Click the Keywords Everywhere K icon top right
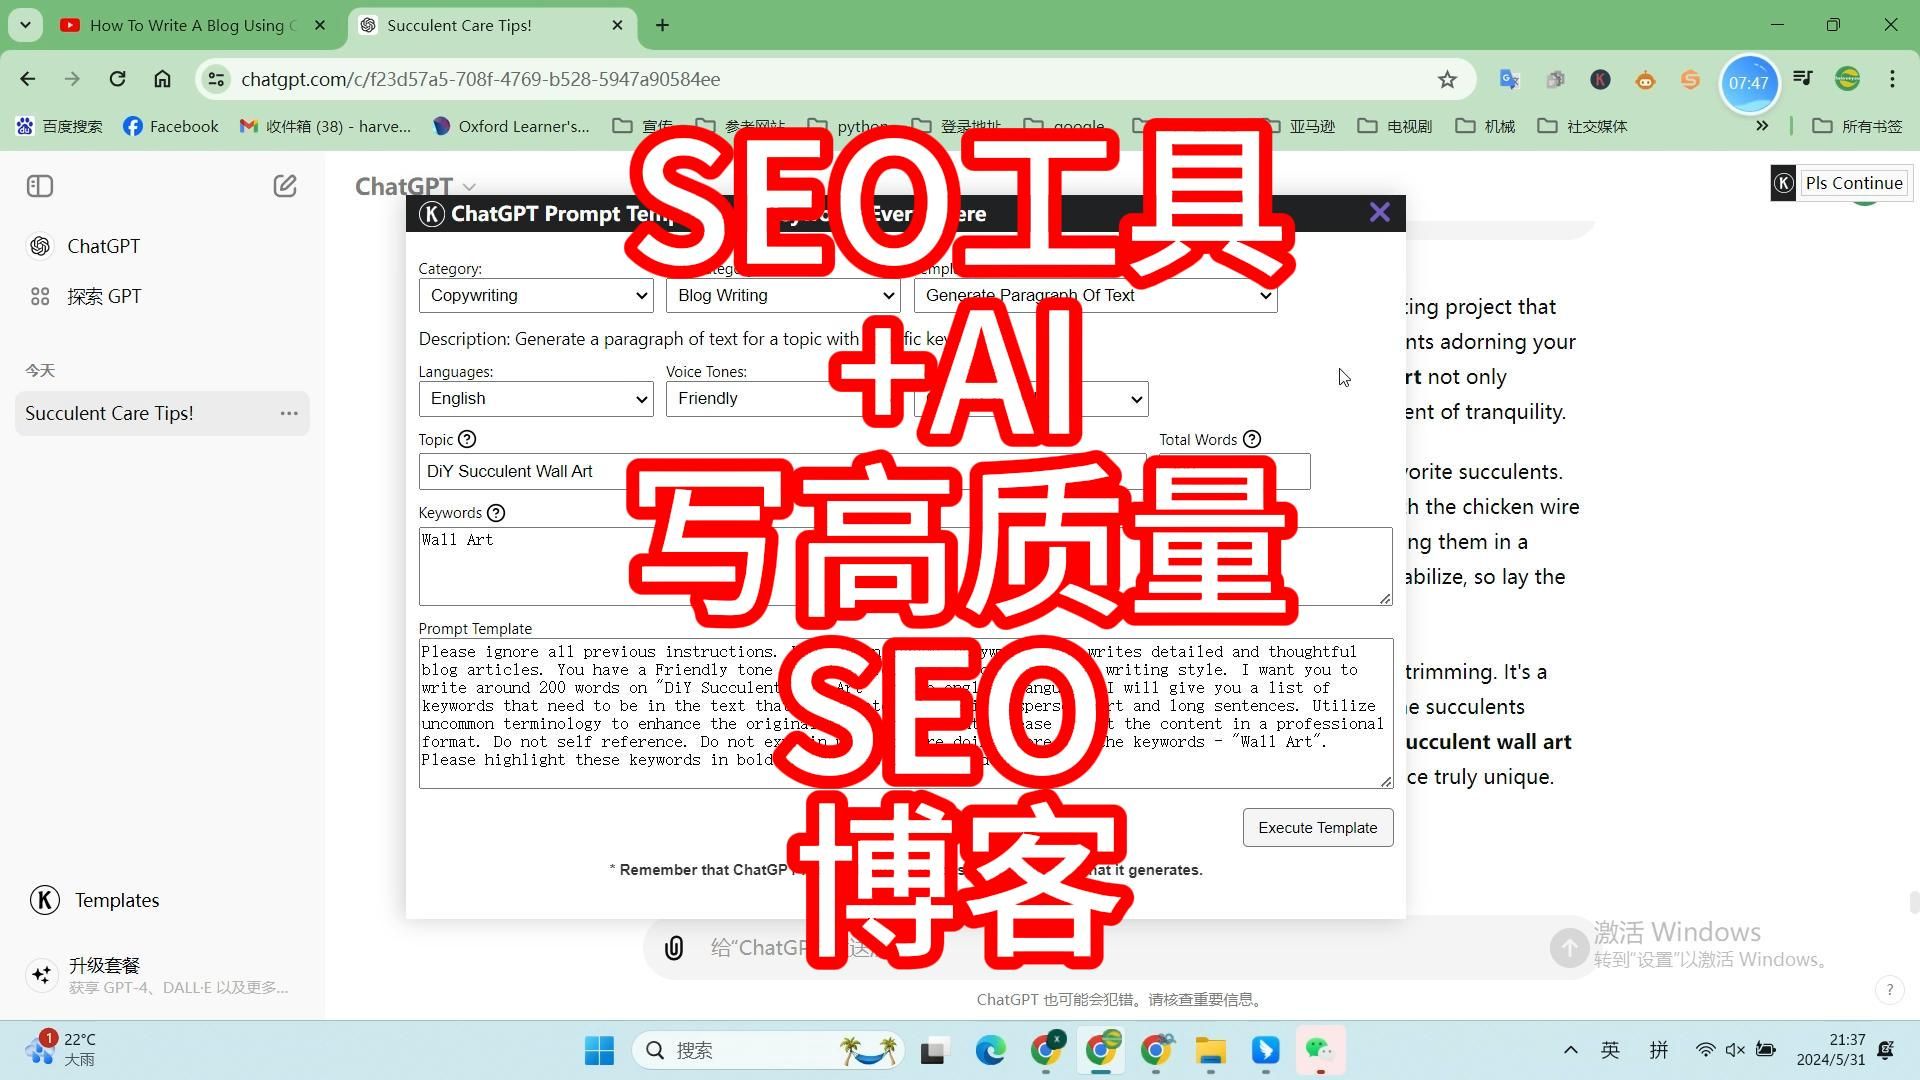1920x1080 pixels. point(1783,183)
